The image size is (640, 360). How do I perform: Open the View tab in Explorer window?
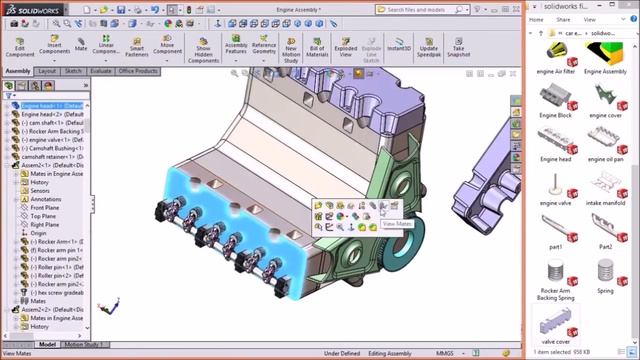coord(589,20)
